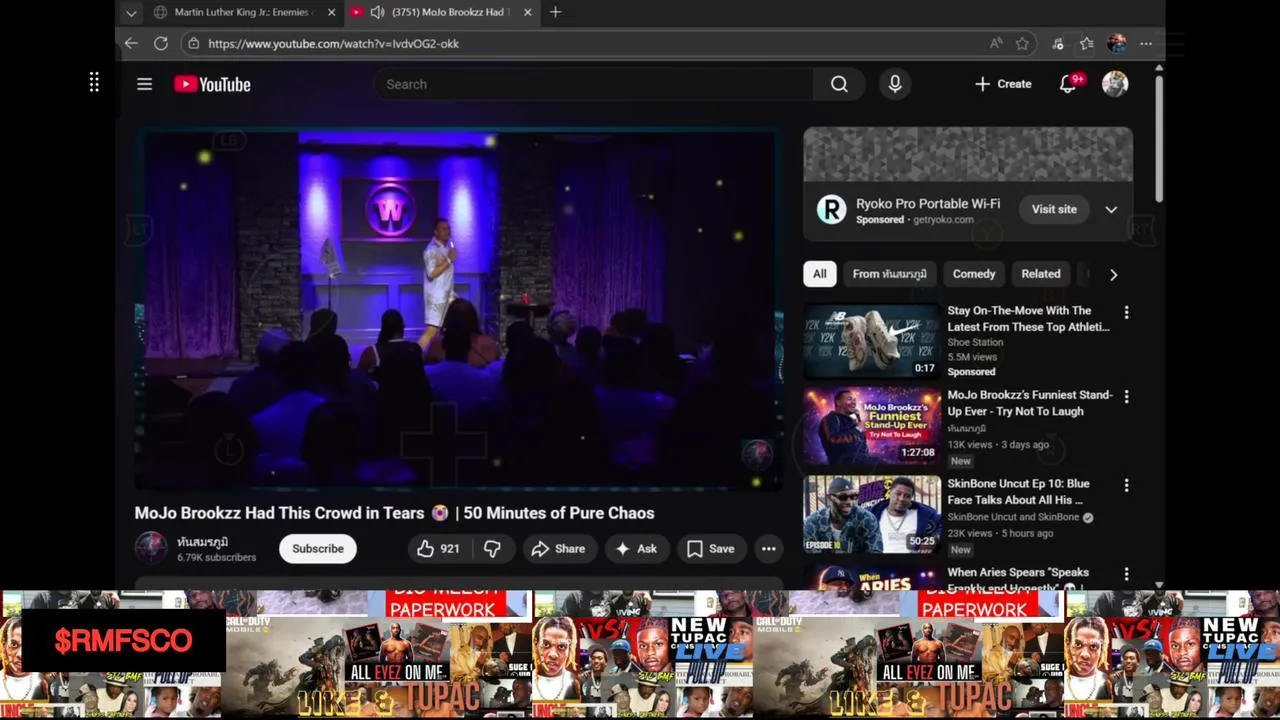Click the $RMFSCO overlay label
Screen dimensions: 1280x720
click(x=123, y=641)
